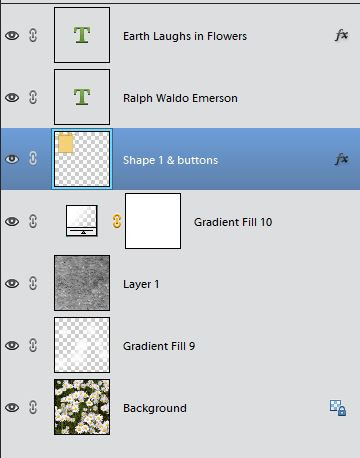Viewport: 360px width, 458px height.
Task: Click the lock icon on Background layer
Action: (x=338, y=408)
